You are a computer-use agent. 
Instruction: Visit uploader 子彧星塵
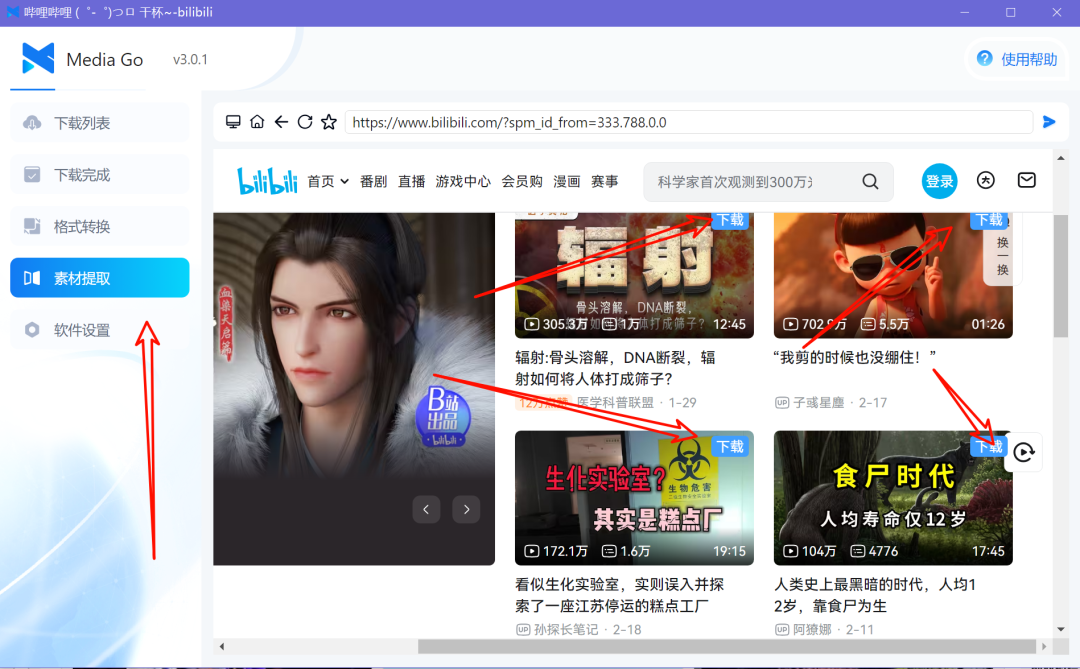(x=818, y=402)
